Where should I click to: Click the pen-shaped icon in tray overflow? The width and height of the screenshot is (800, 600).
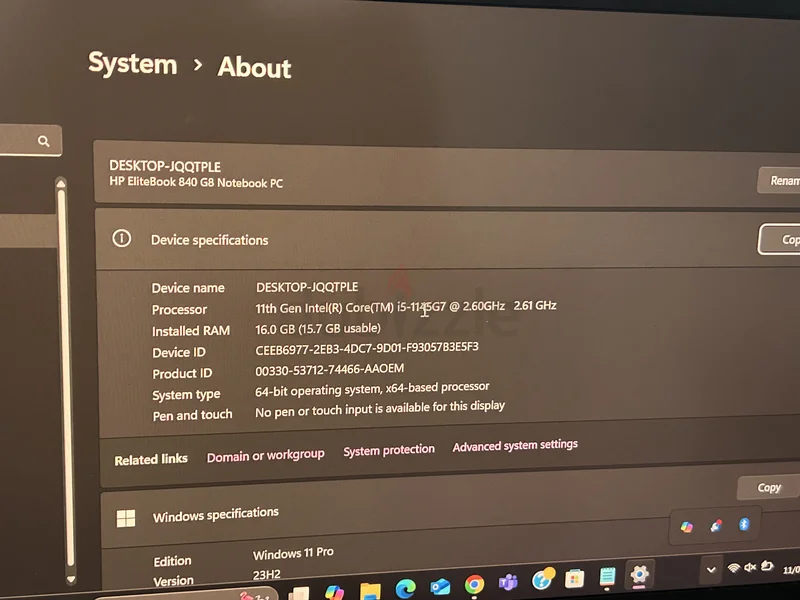tap(716, 526)
